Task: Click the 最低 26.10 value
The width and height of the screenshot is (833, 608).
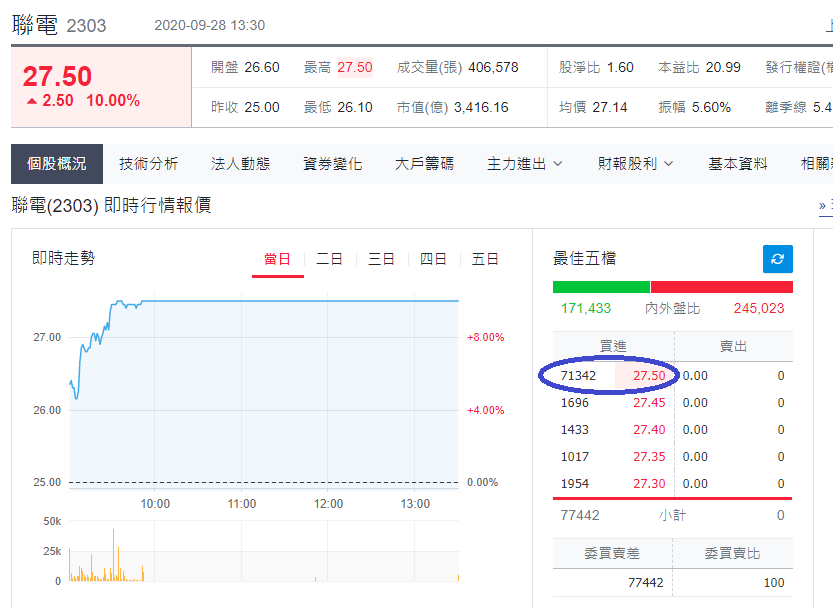Action: click(355, 107)
